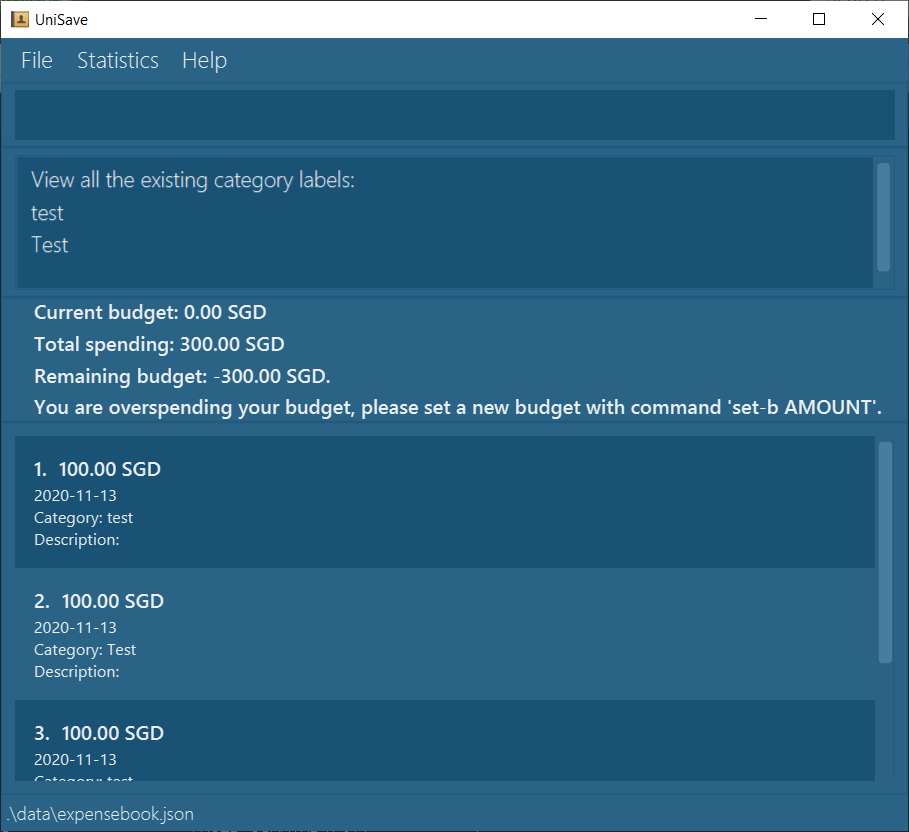Click date 2020-11-13 of expense 2
The image size is (909, 832).
[x=75, y=628]
